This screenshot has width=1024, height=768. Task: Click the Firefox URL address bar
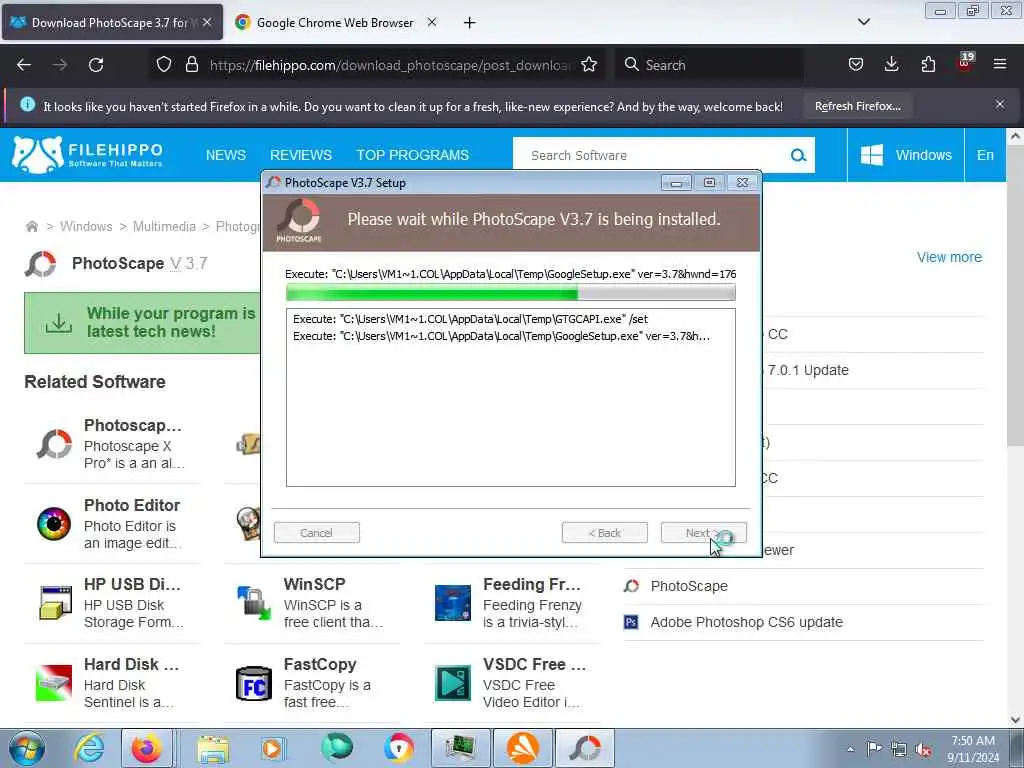pos(390,65)
